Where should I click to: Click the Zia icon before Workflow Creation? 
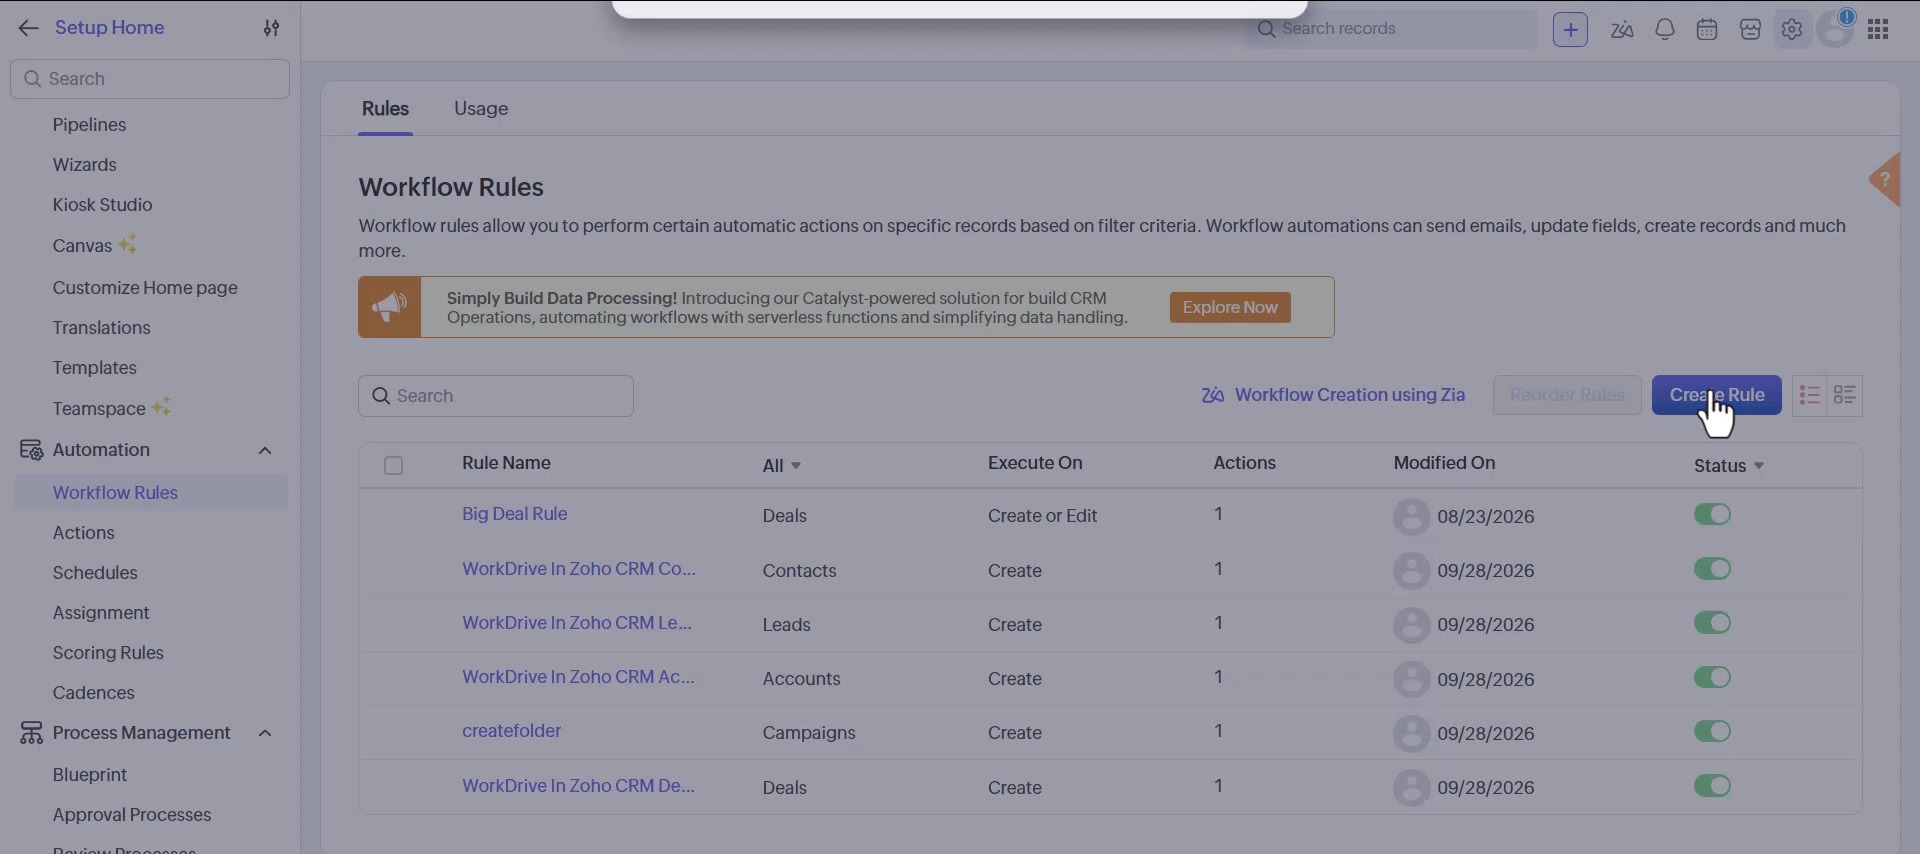[x=1213, y=395]
